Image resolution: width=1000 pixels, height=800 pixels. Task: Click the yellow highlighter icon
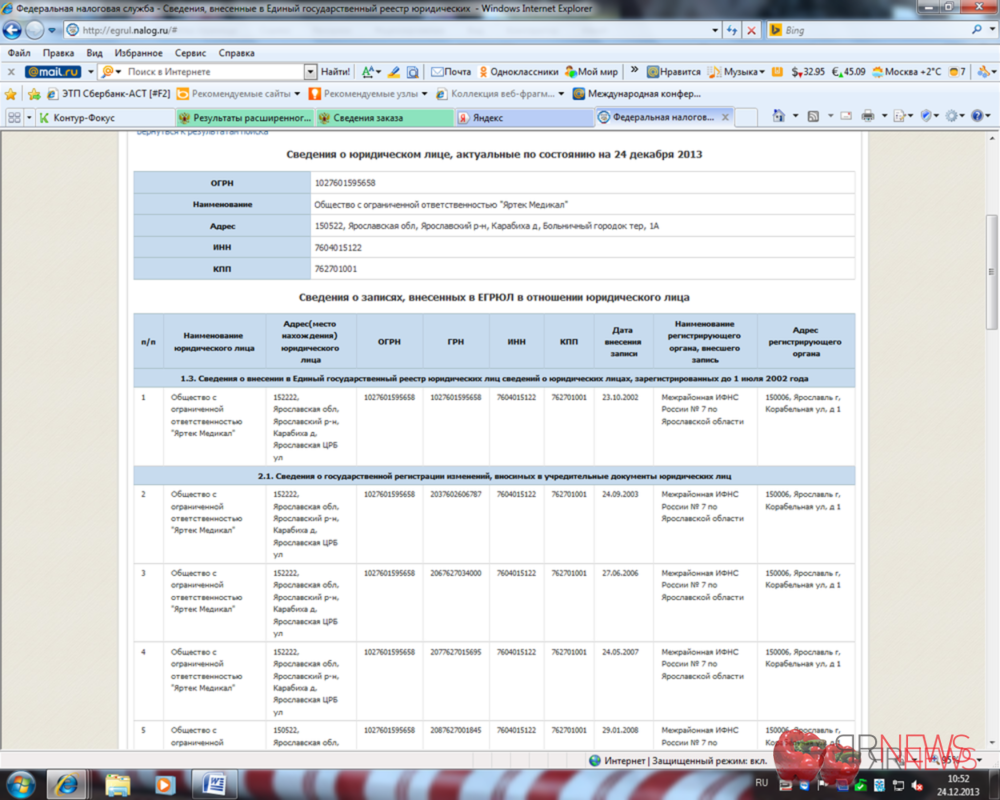(394, 72)
